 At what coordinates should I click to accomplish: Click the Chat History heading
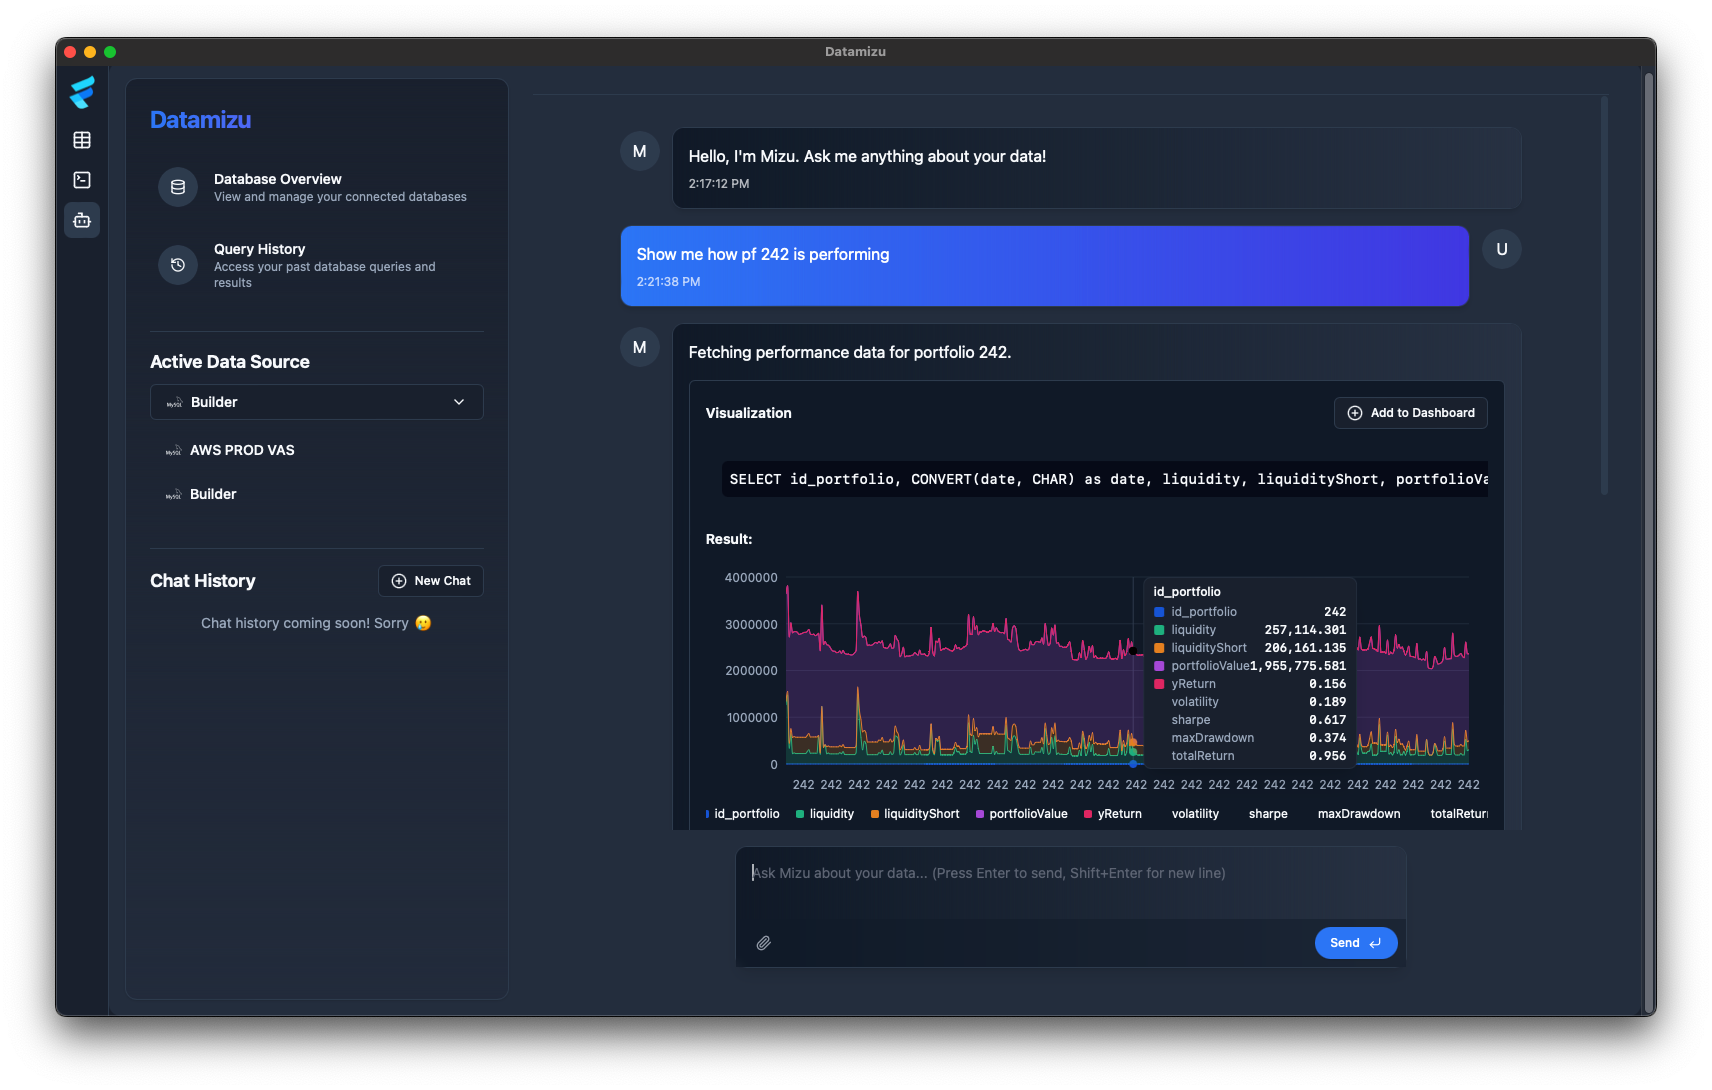pyautogui.click(x=203, y=581)
